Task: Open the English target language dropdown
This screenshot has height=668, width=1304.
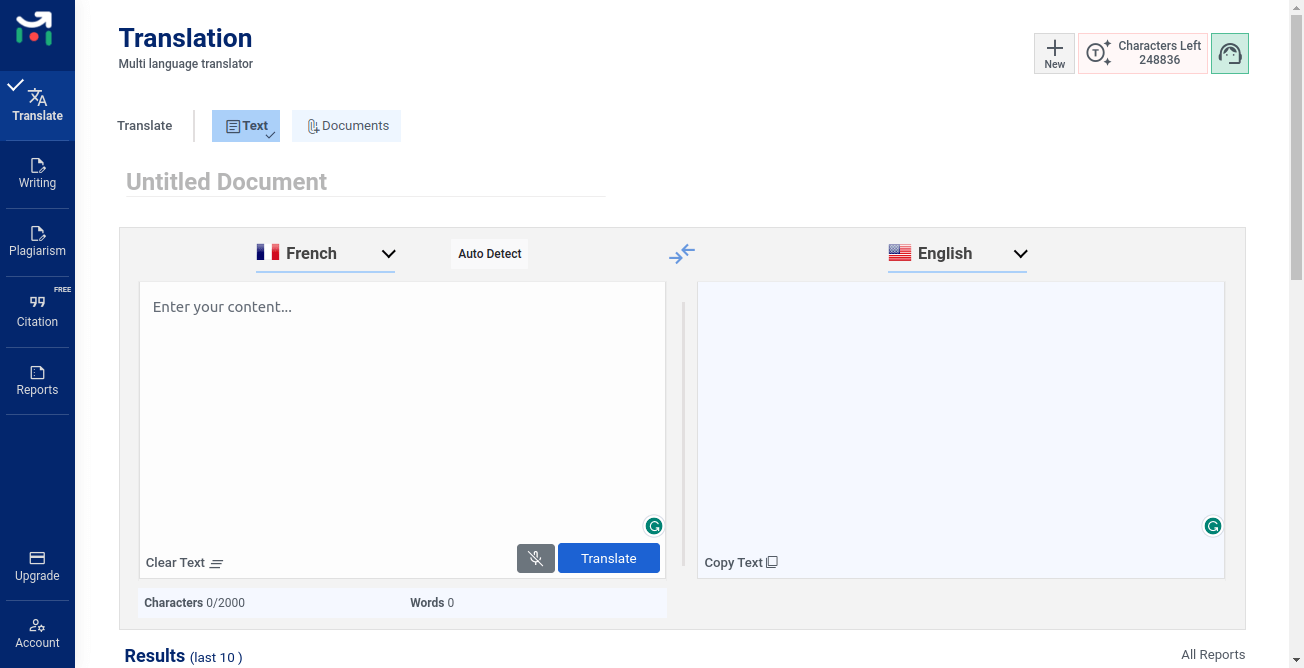Action: [x=1020, y=254]
